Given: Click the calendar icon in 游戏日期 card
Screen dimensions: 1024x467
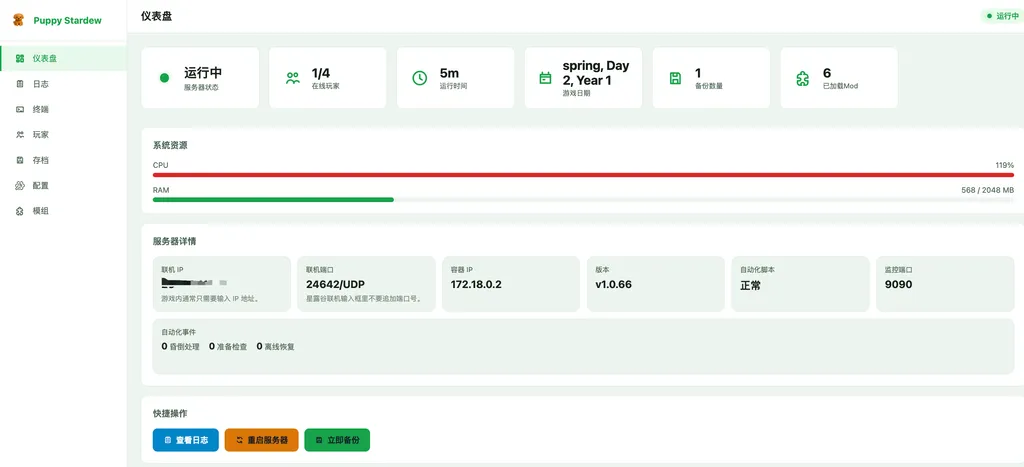Looking at the screenshot, I should (x=545, y=78).
